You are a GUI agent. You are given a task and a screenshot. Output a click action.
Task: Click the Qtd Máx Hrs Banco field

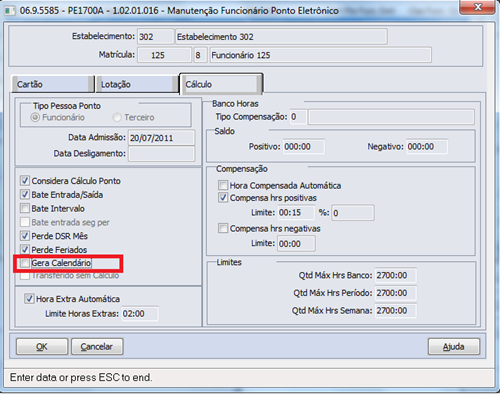[x=396, y=275]
